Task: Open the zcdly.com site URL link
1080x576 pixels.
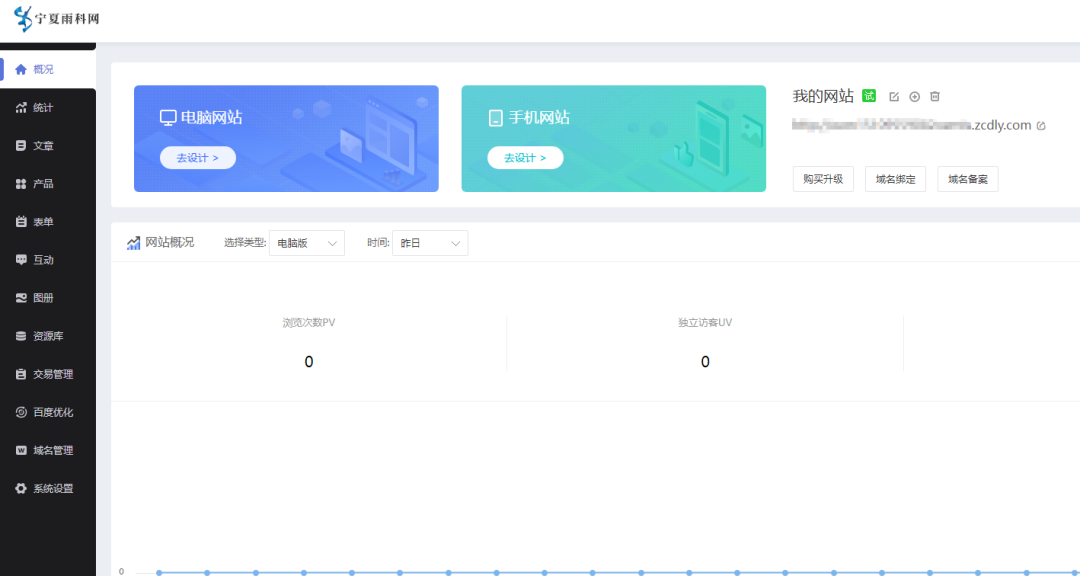Action: [x=912, y=125]
